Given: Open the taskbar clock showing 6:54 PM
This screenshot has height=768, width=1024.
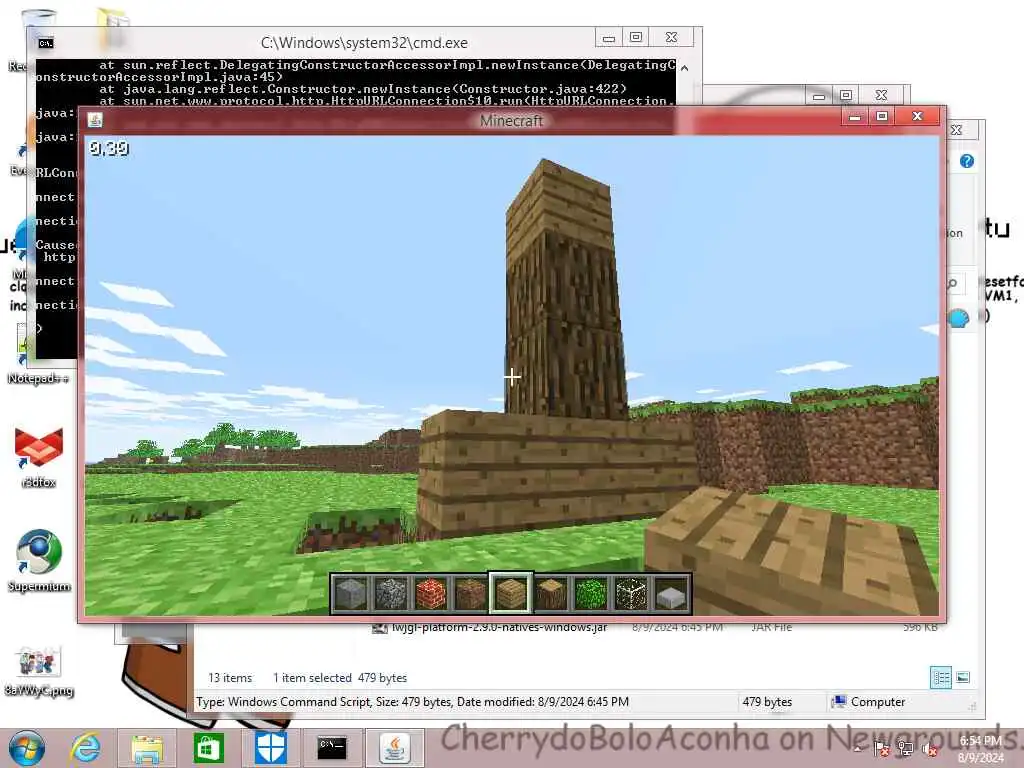Looking at the screenshot, I should pos(980,749).
